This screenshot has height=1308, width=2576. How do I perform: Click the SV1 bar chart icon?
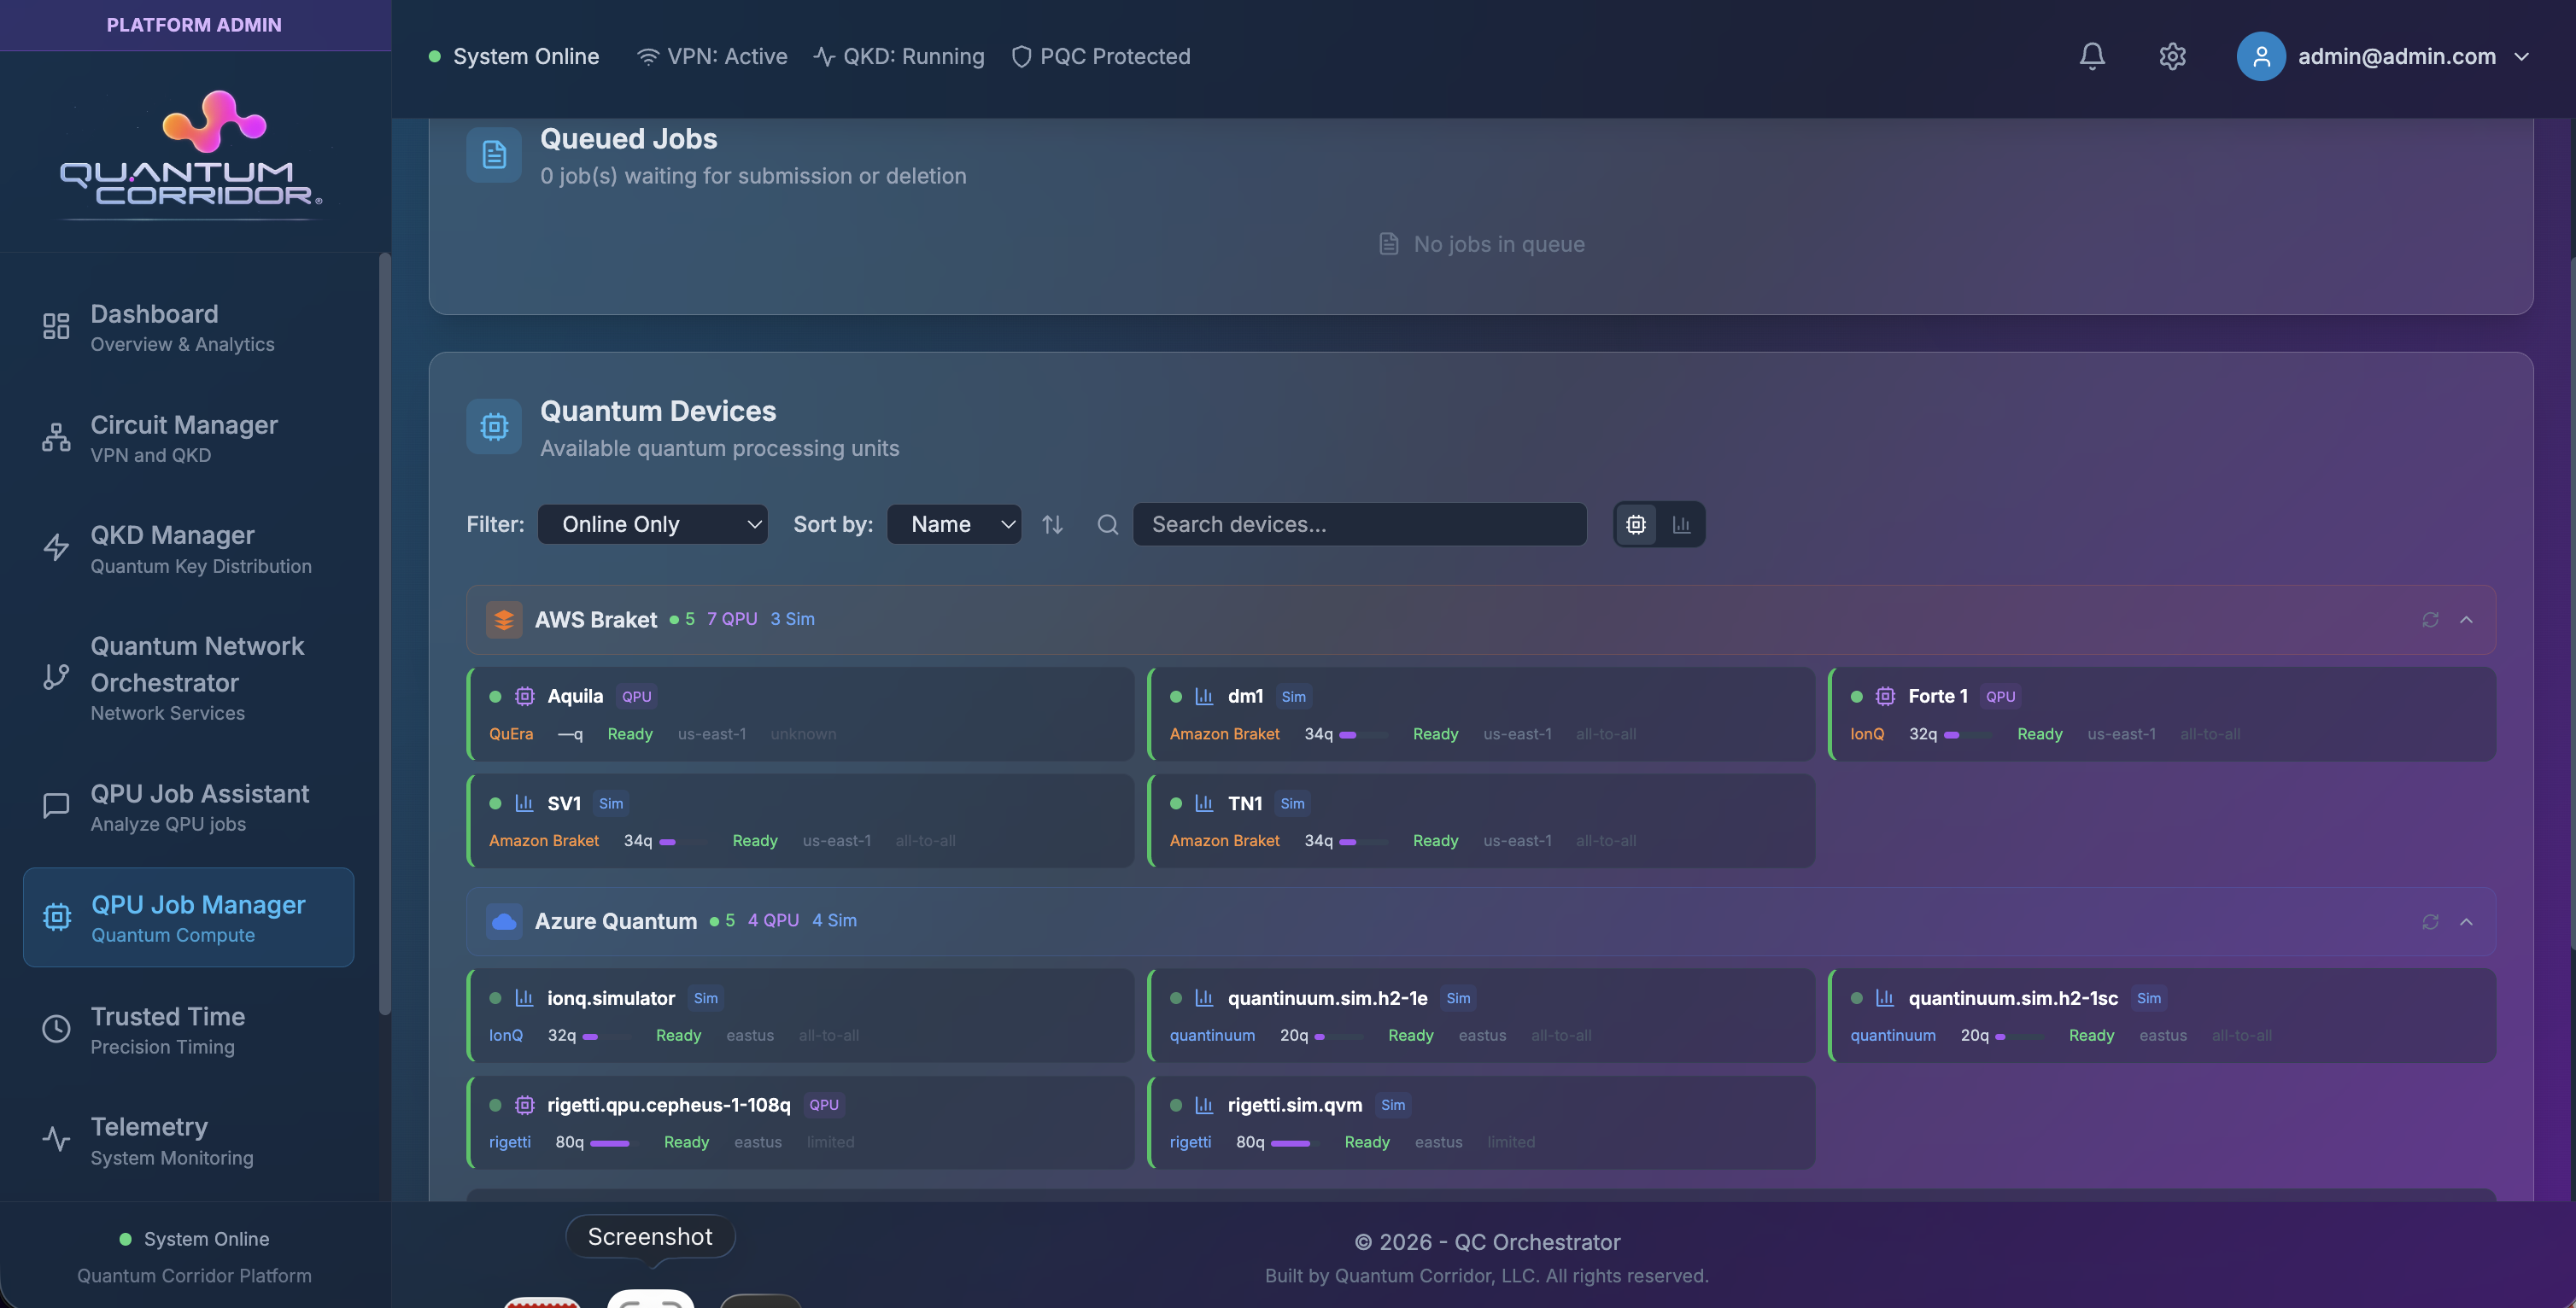524,804
